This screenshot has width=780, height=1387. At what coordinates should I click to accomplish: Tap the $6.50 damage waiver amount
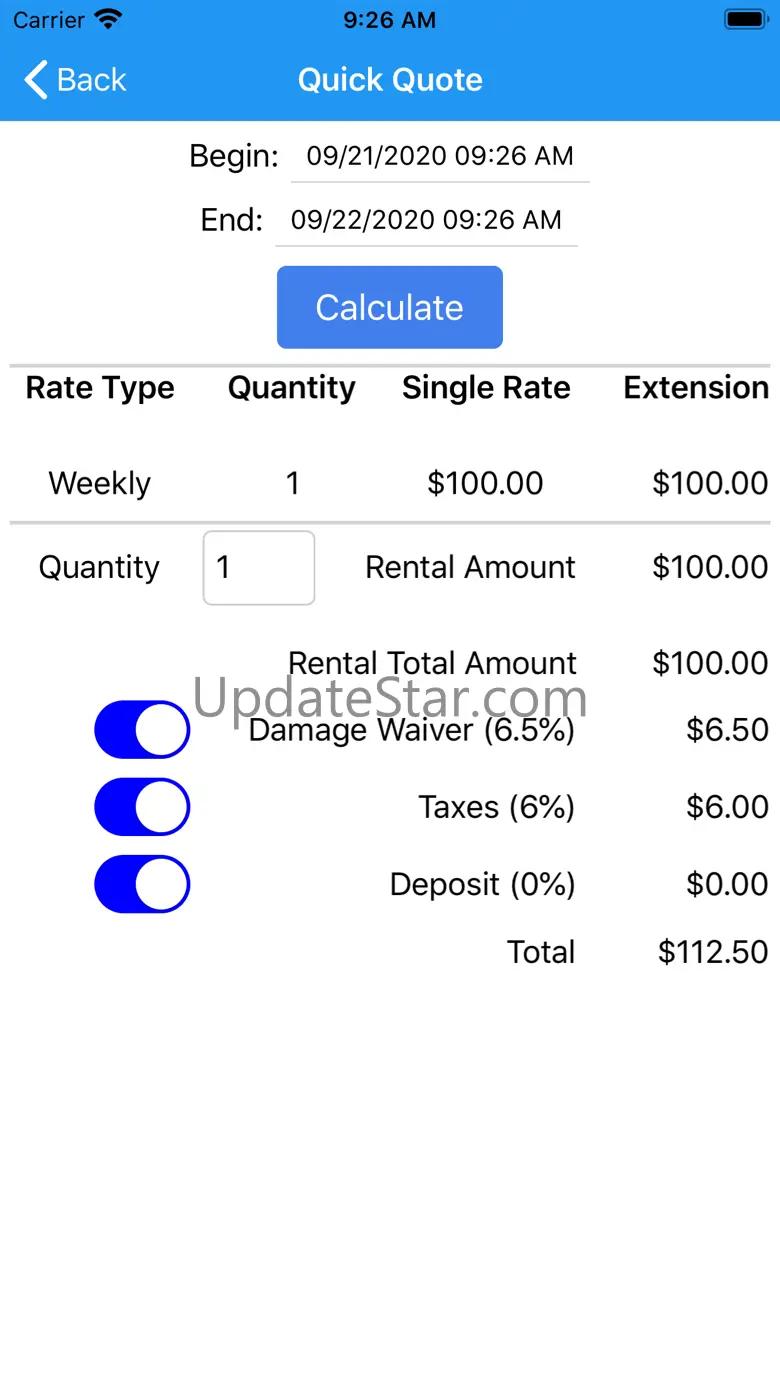coord(727,730)
